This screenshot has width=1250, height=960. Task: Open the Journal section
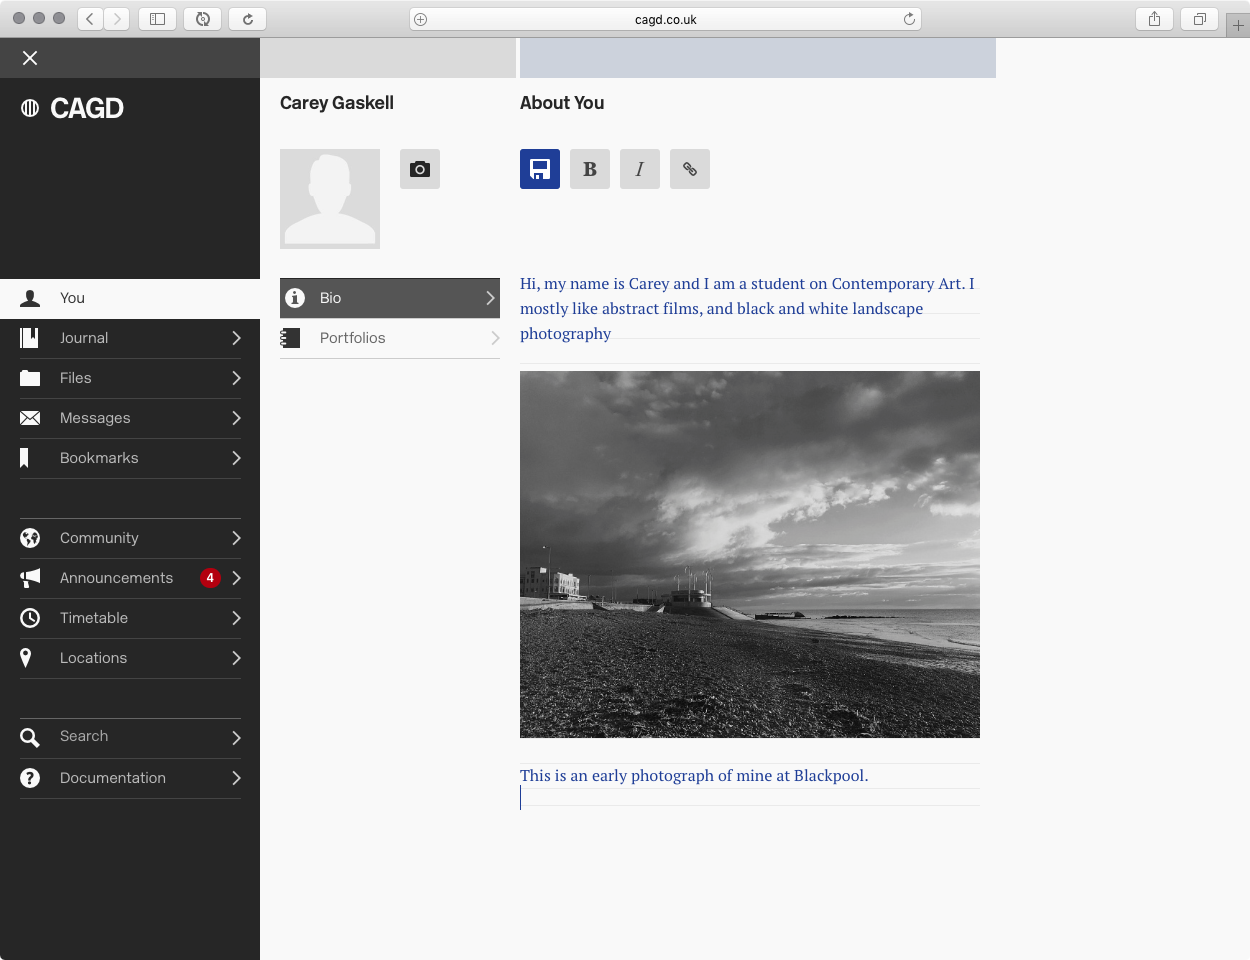[x=130, y=338]
